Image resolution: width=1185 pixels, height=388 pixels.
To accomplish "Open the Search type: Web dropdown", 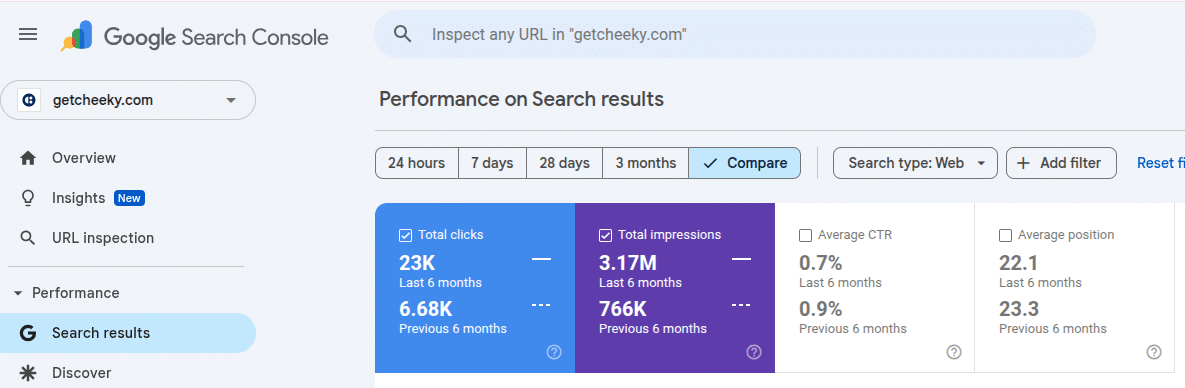I will 915,163.
